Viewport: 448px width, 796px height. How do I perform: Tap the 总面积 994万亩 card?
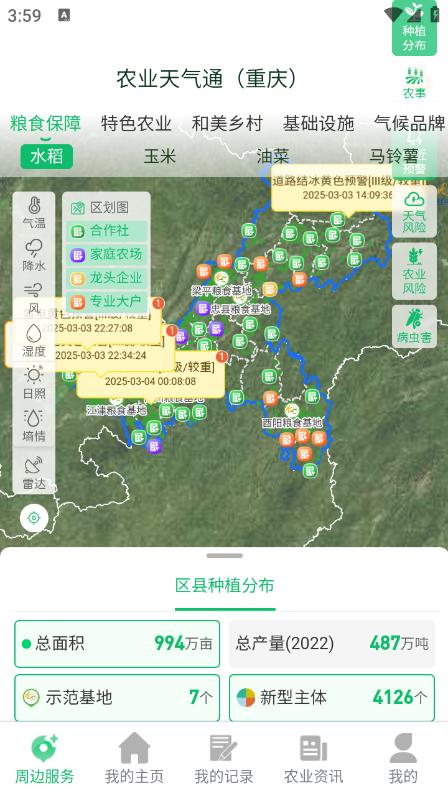[117, 644]
